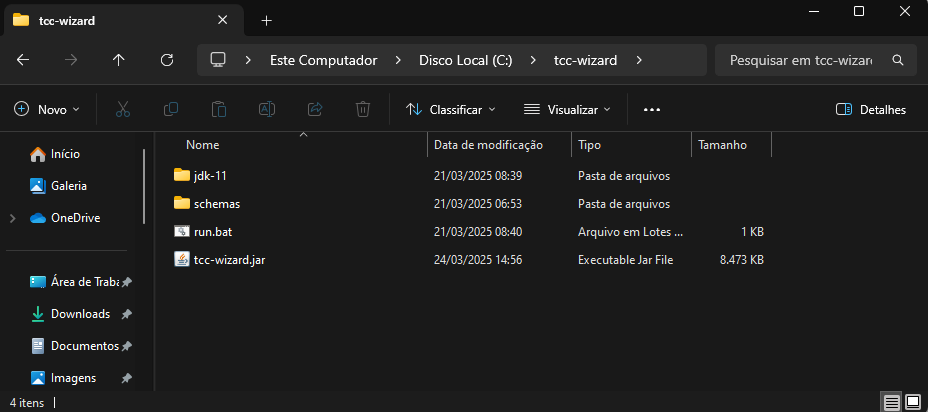This screenshot has height=412, width=928.
Task: Open the Novo dropdown menu
Action: click(48, 109)
